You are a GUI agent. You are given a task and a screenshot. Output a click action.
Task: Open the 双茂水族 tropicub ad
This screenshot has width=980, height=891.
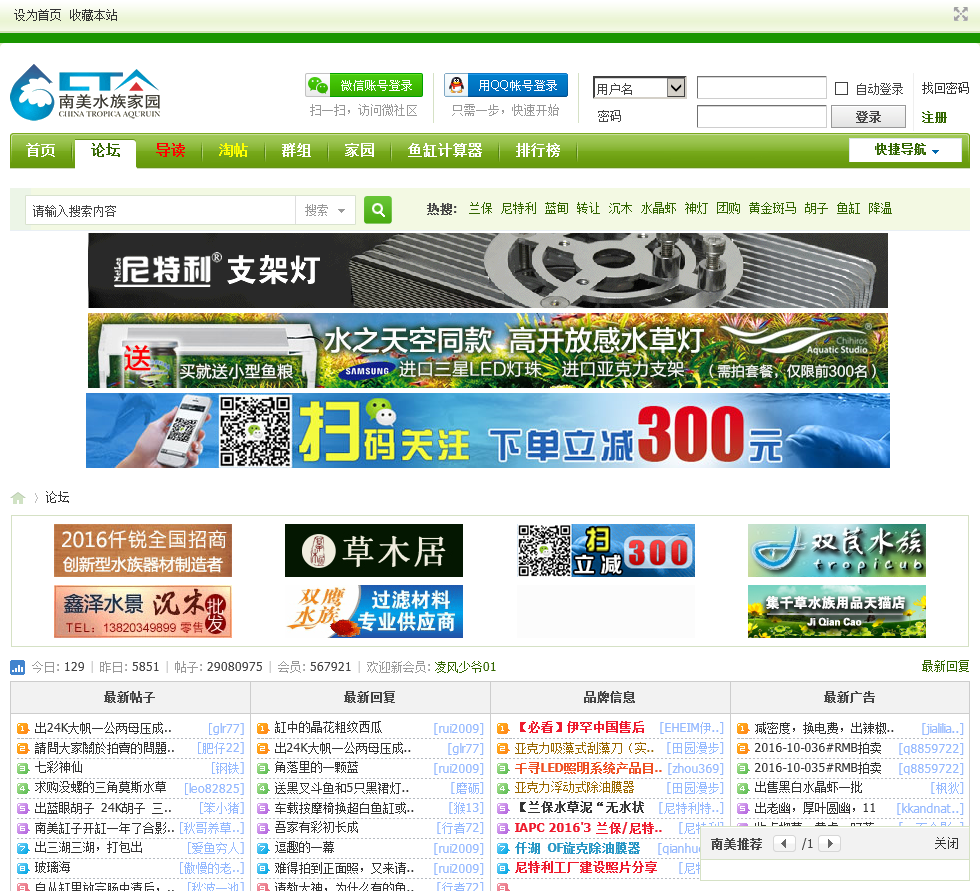[x=837, y=550]
